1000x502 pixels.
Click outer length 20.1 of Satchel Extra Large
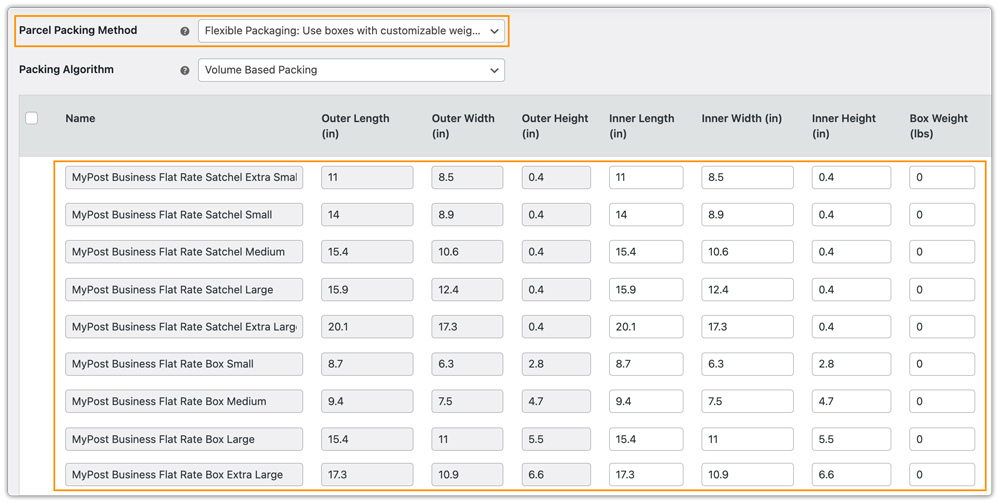pos(367,327)
